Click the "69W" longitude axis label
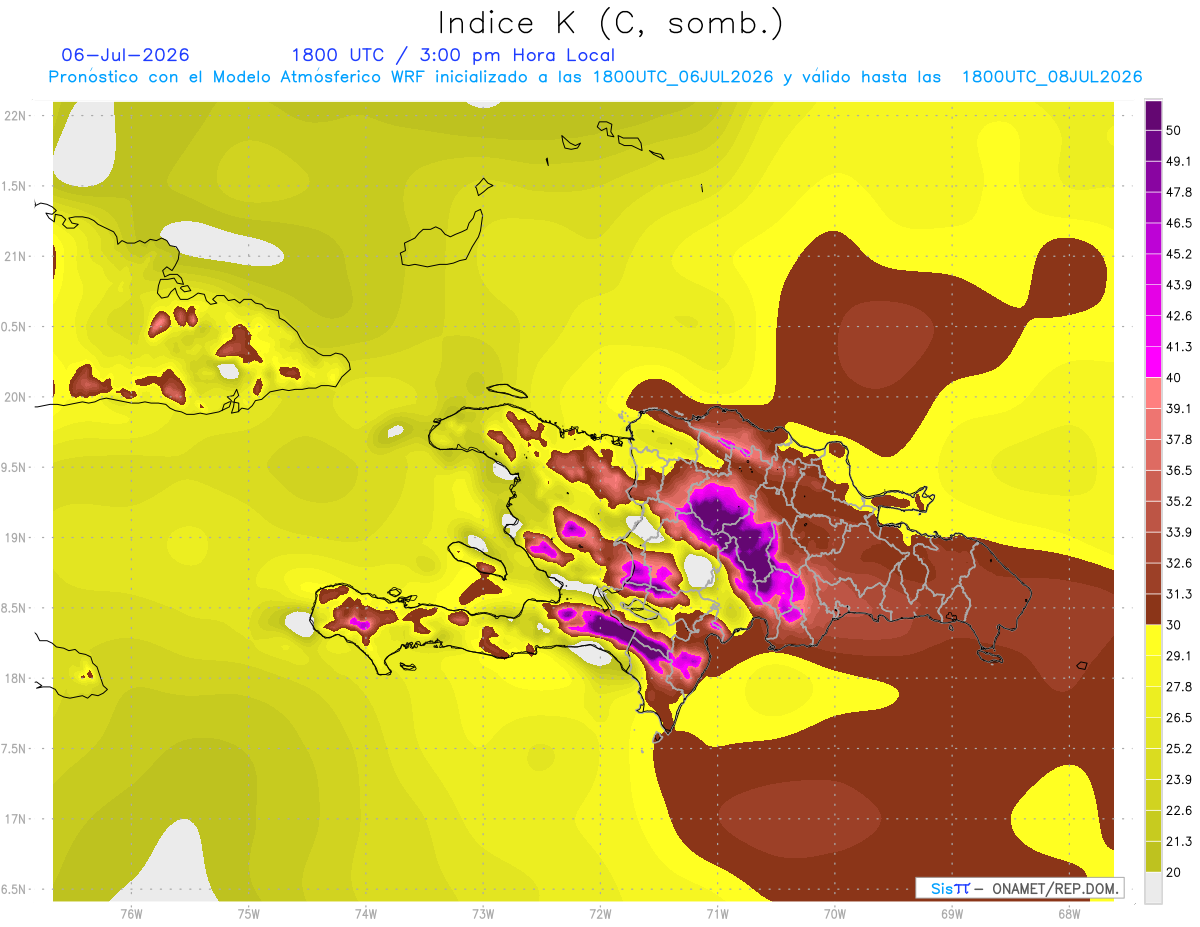The image size is (1200, 927). pyautogui.click(x=952, y=914)
